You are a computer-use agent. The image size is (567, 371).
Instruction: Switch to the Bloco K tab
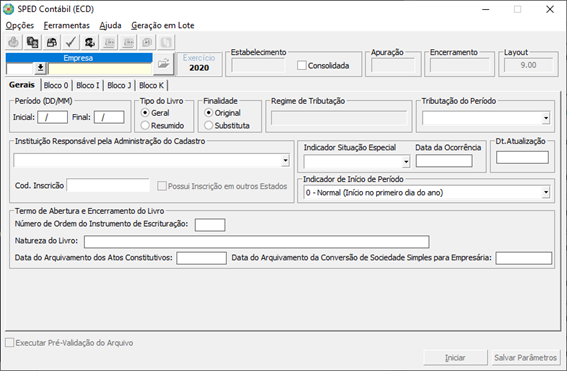(151, 85)
